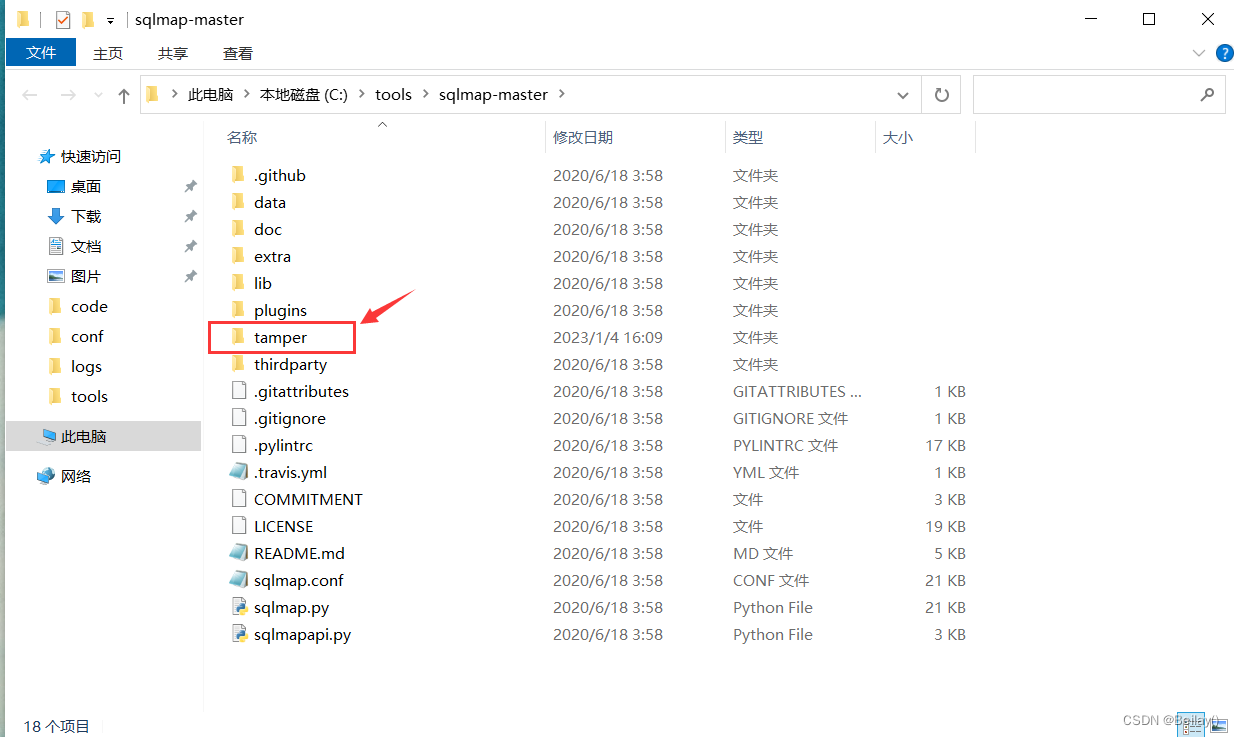The width and height of the screenshot is (1234, 737).
Task: Click tools in the address path
Action: [x=393, y=95]
